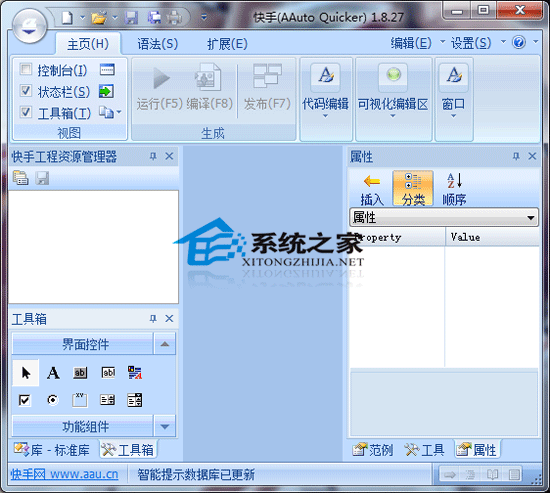Uncheck the 工具箱(T) checkbox
550x493 pixels.
26,112
